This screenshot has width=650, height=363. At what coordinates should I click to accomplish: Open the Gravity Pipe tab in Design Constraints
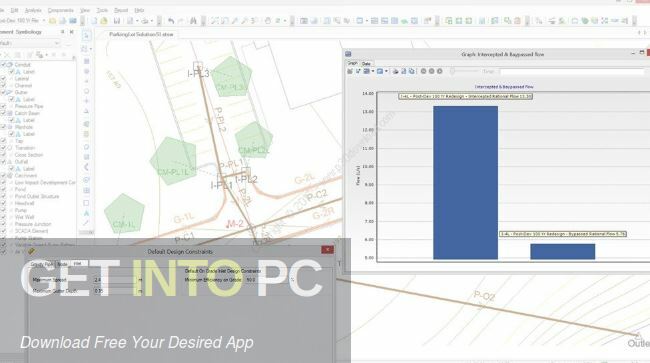[42, 264]
